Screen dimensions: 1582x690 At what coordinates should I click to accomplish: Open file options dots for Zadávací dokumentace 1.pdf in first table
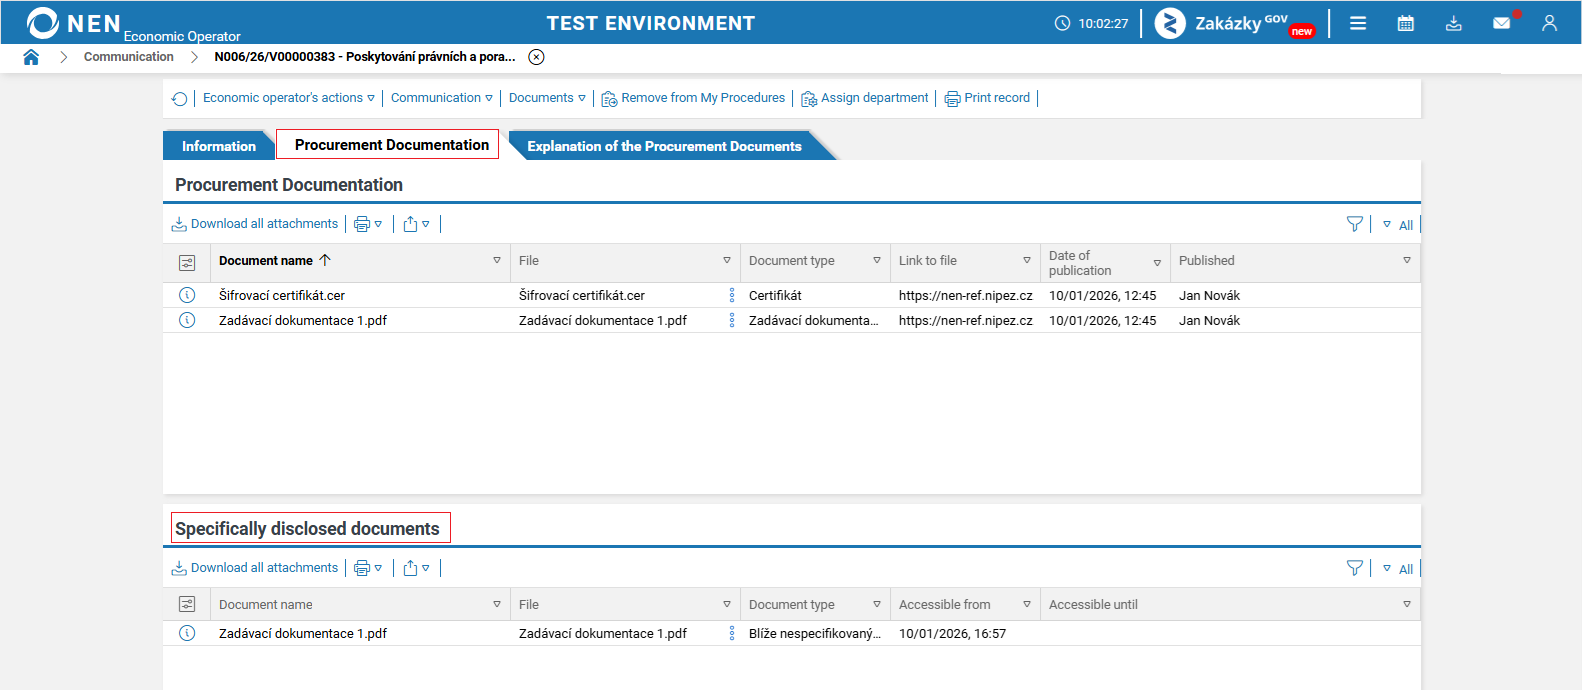pos(732,320)
